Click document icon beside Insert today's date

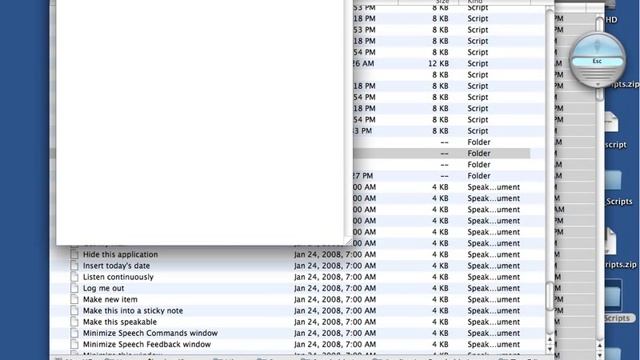[74, 266]
